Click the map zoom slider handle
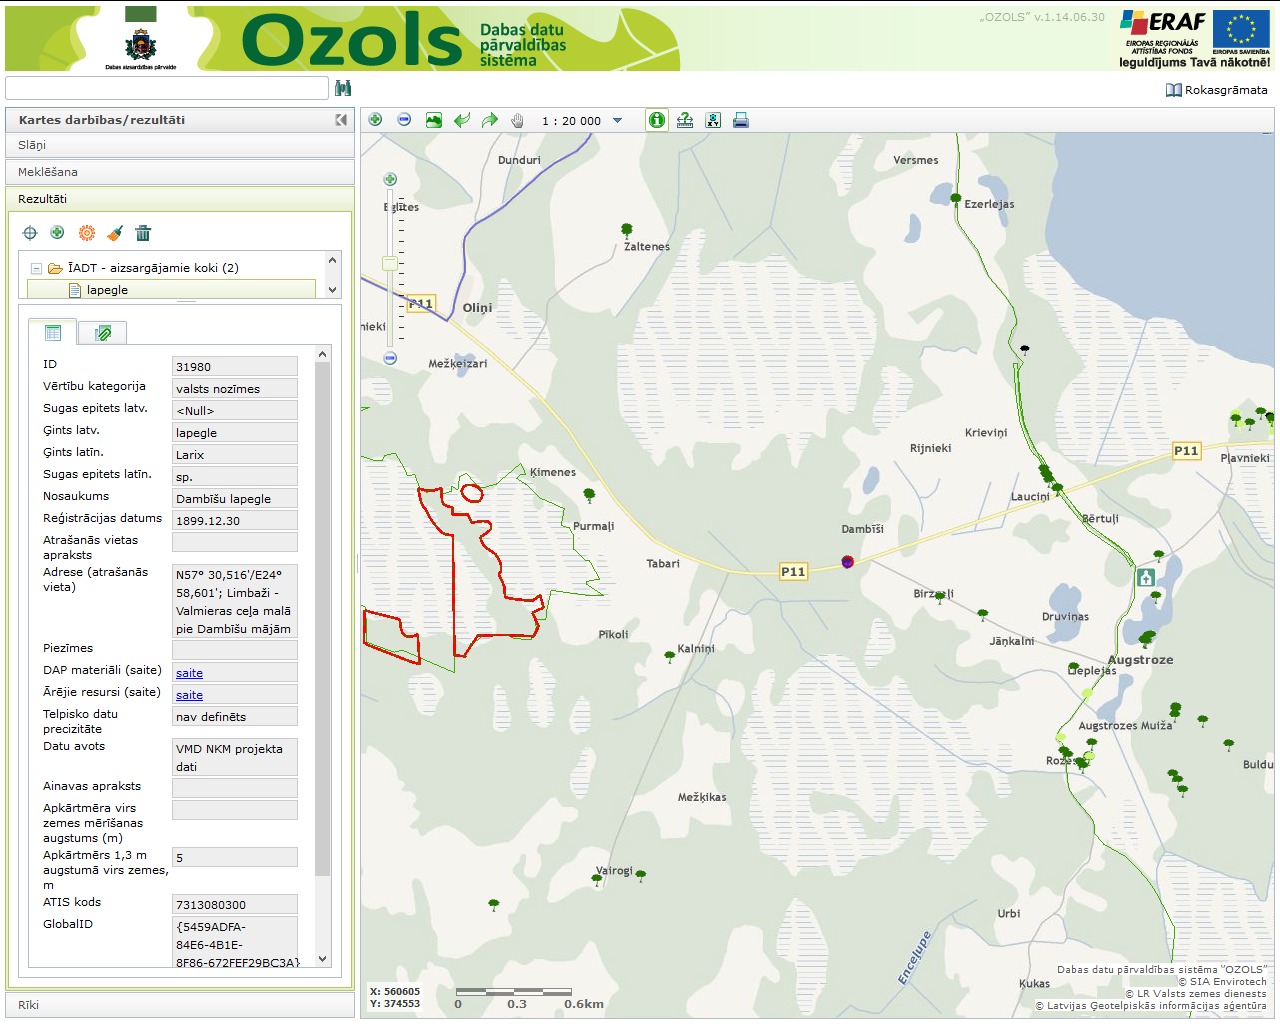1280x1024 pixels. click(390, 264)
